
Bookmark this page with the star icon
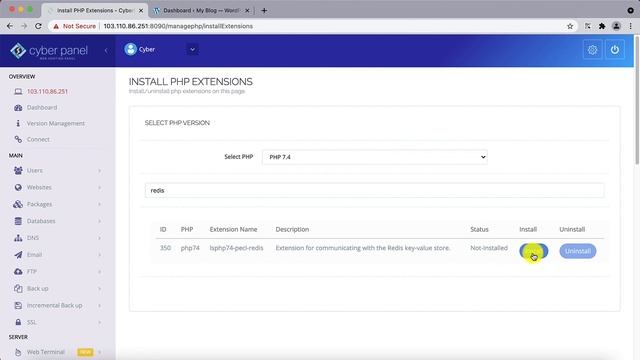pyautogui.click(x=570, y=26)
